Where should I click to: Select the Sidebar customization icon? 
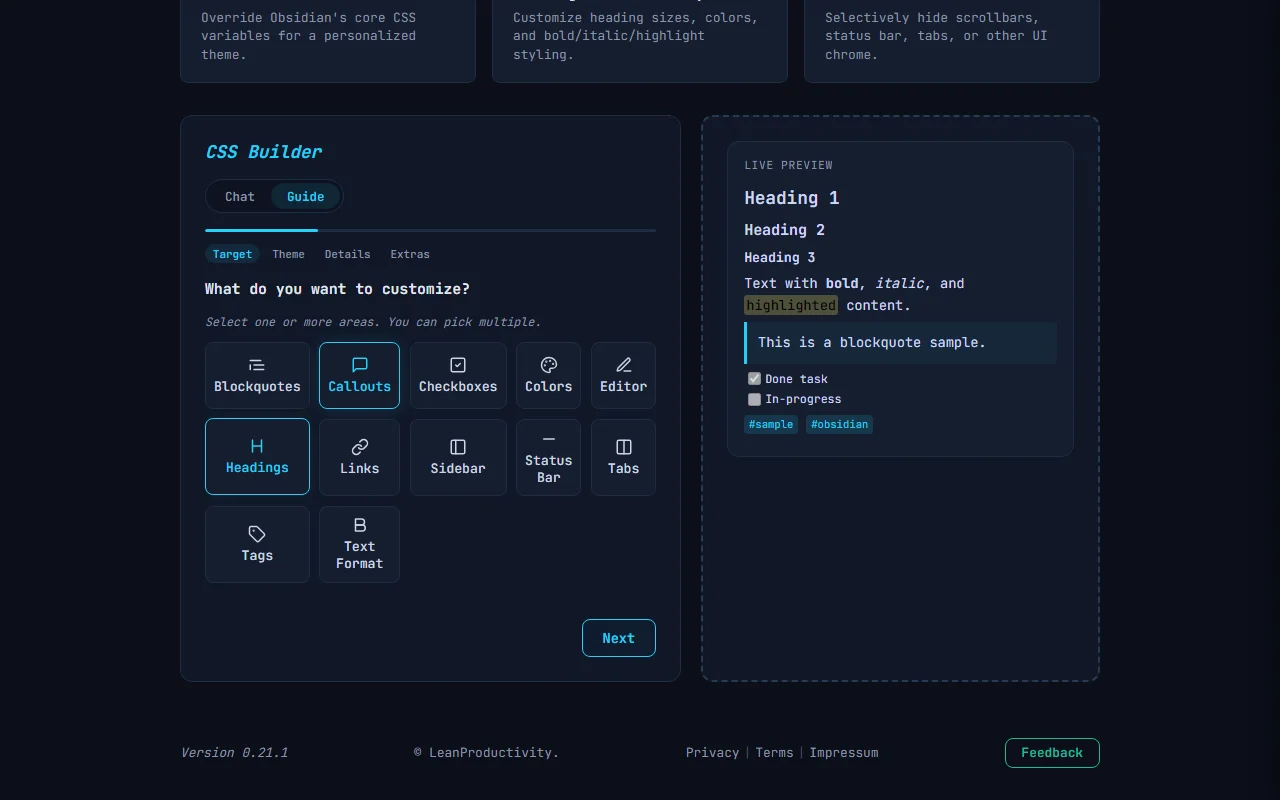tap(457, 457)
